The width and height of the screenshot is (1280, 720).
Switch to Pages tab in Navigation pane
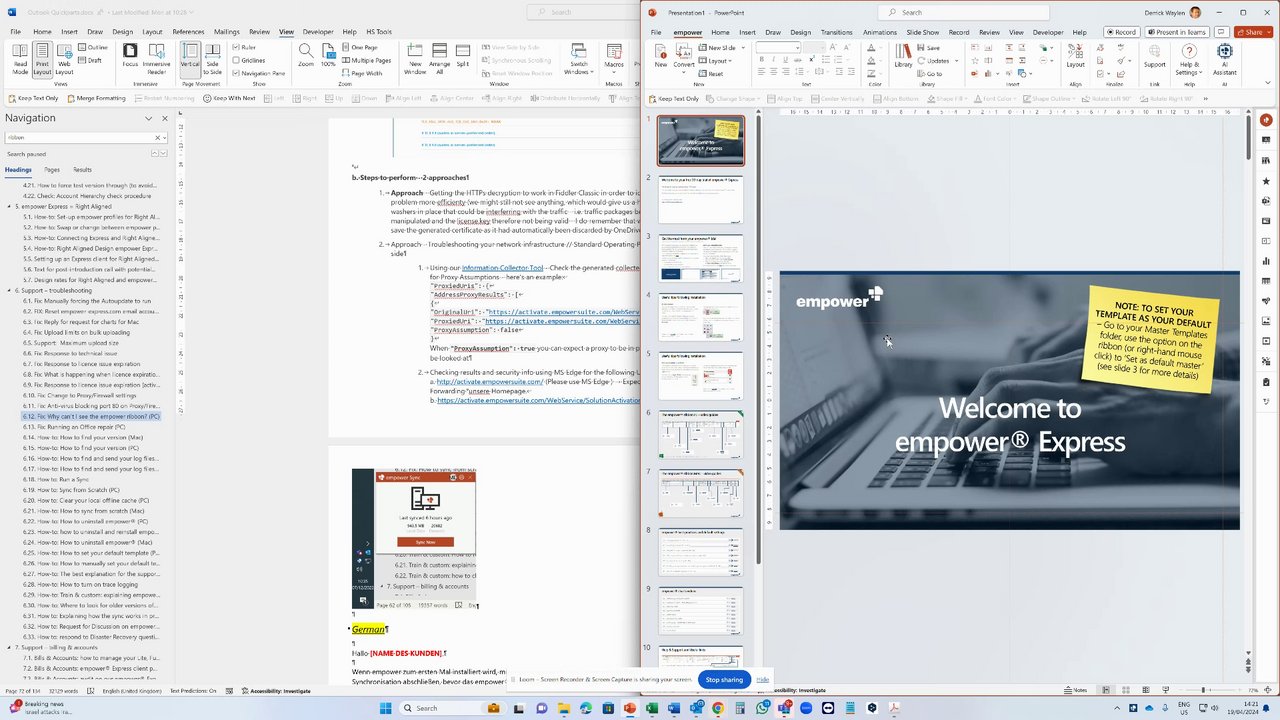pos(52,170)
